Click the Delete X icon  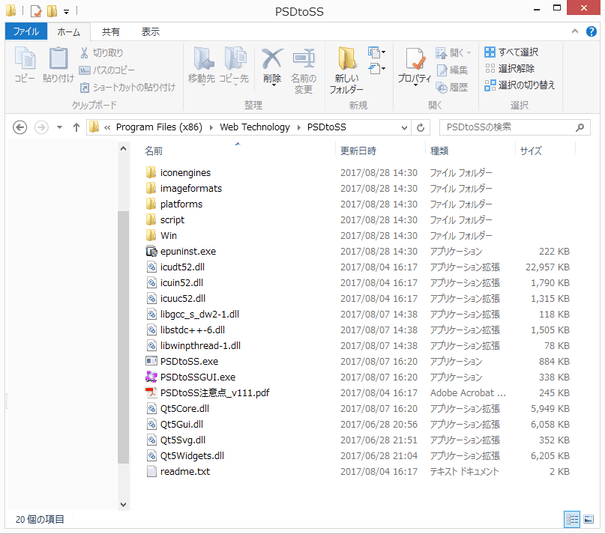(272, 58)
